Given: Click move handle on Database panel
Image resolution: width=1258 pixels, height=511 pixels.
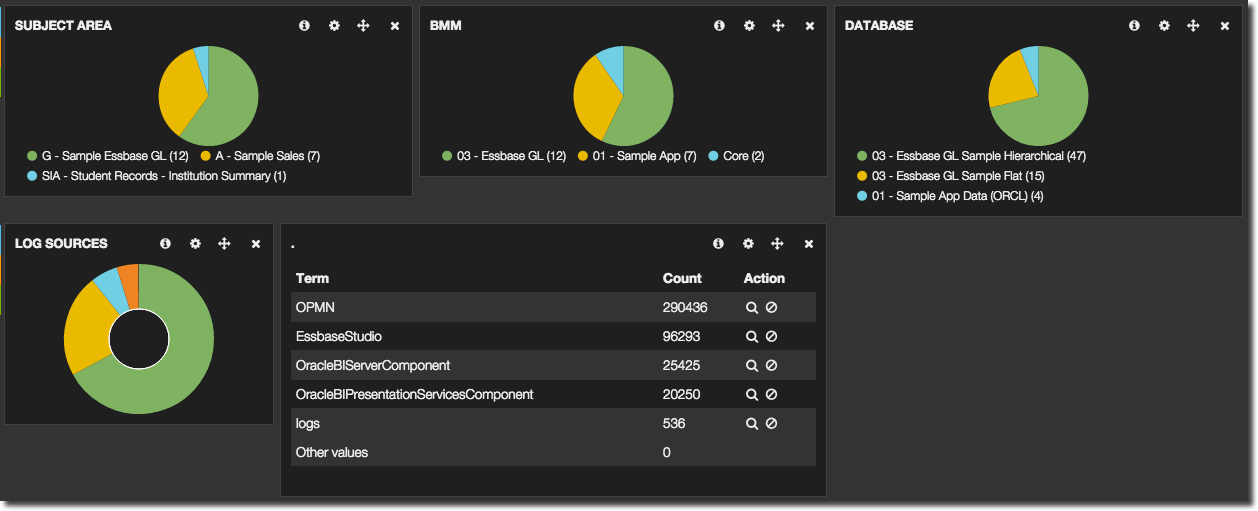Looking at the screenshot, I should pyautogui.click(x=1193, y=26).
